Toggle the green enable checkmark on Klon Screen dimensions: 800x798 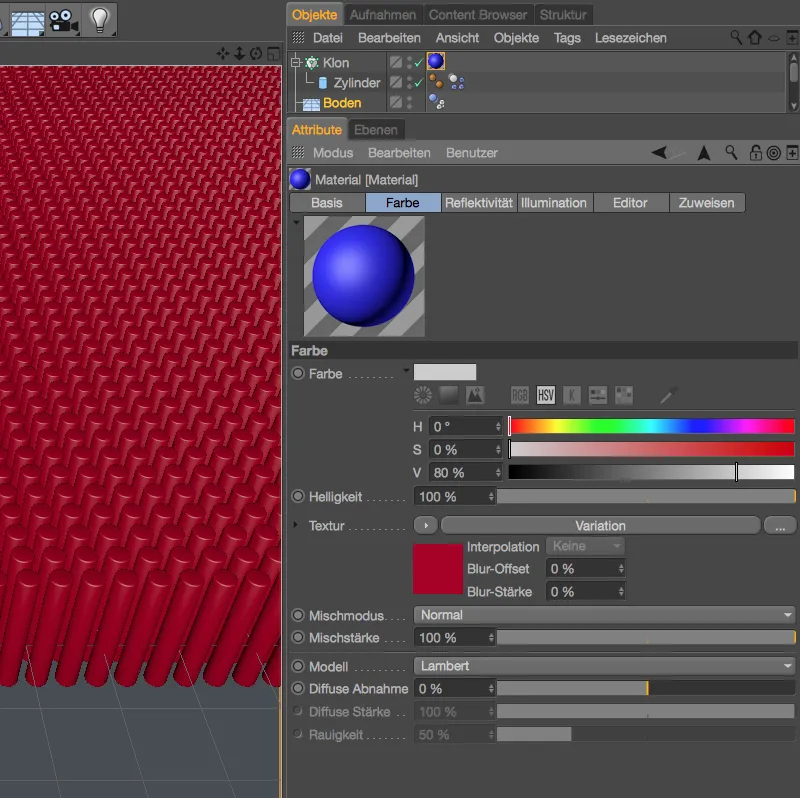(419, 62)
